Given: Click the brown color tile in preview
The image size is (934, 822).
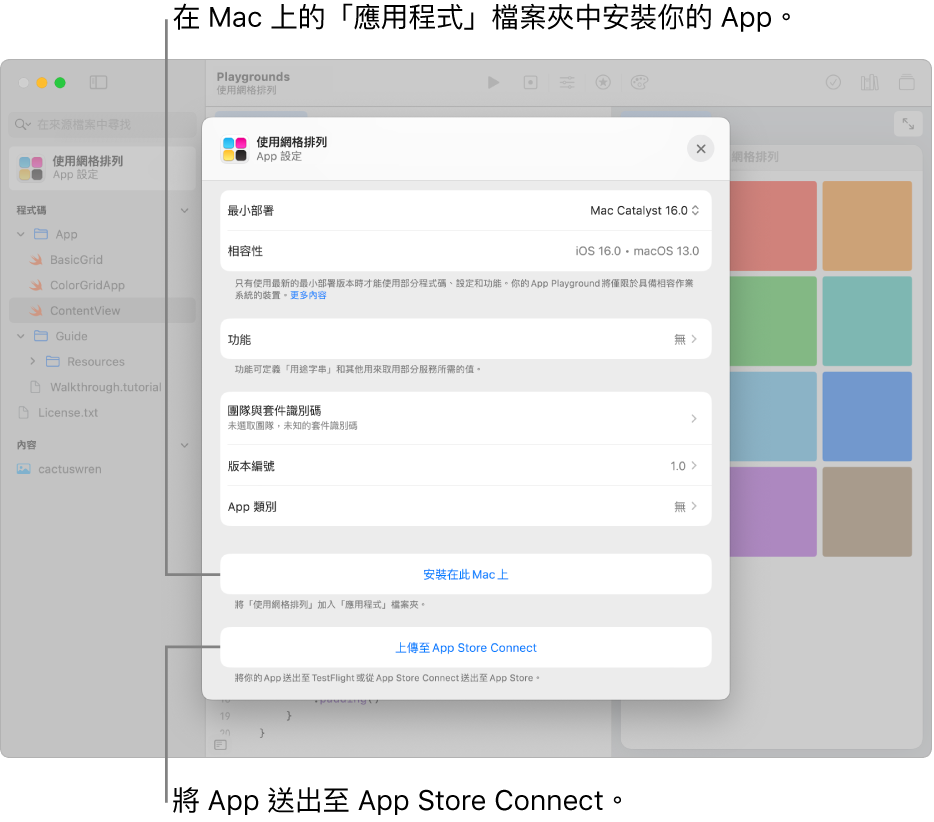Looking at the screenshot, I should [x=867, y=512].
